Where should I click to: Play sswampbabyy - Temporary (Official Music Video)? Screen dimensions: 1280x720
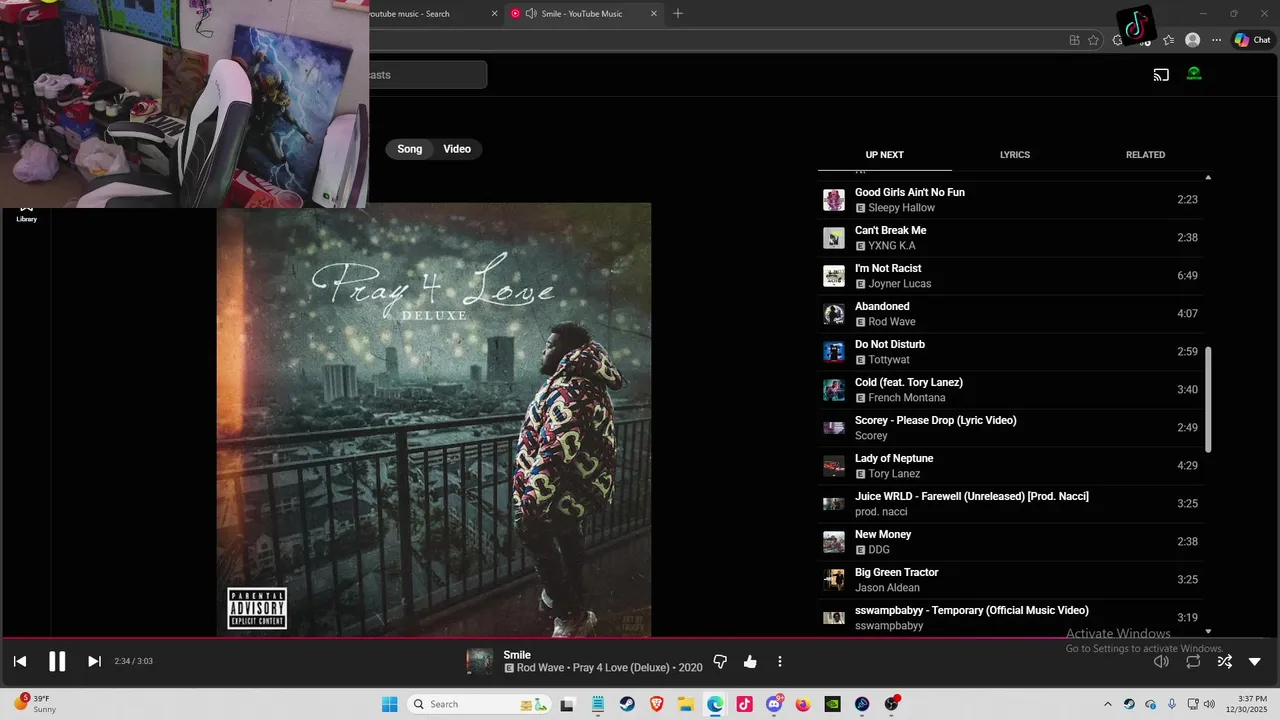[1011, 617]
